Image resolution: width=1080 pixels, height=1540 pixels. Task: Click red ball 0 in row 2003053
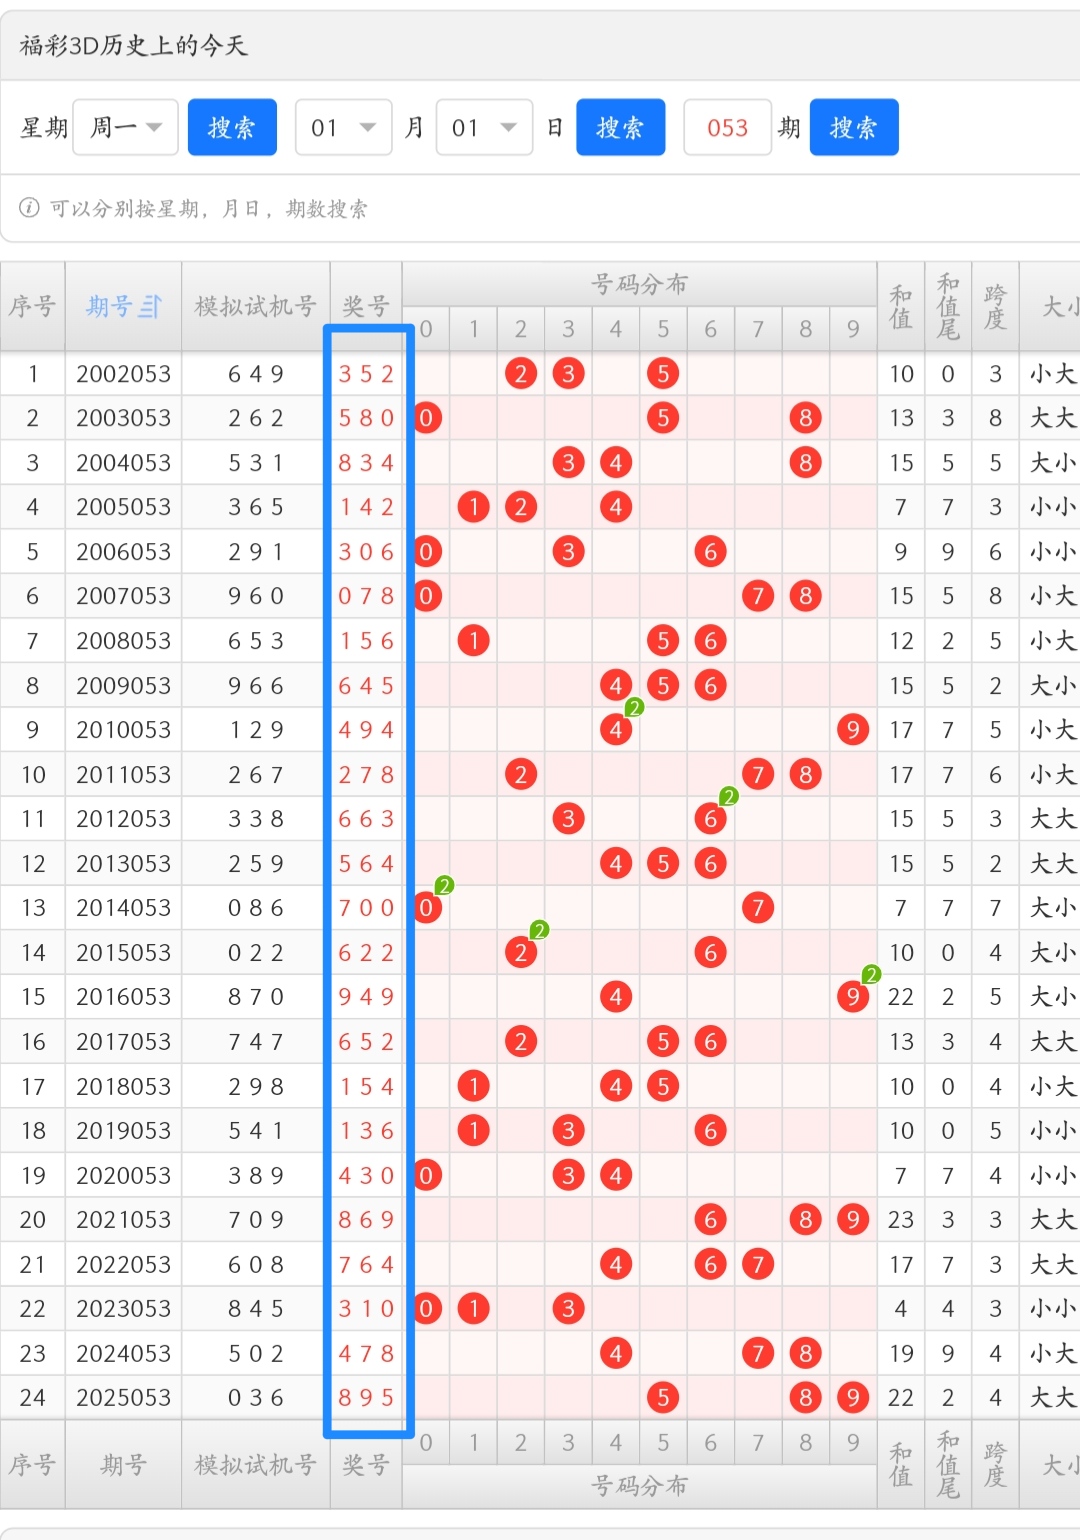pos(426,418)
